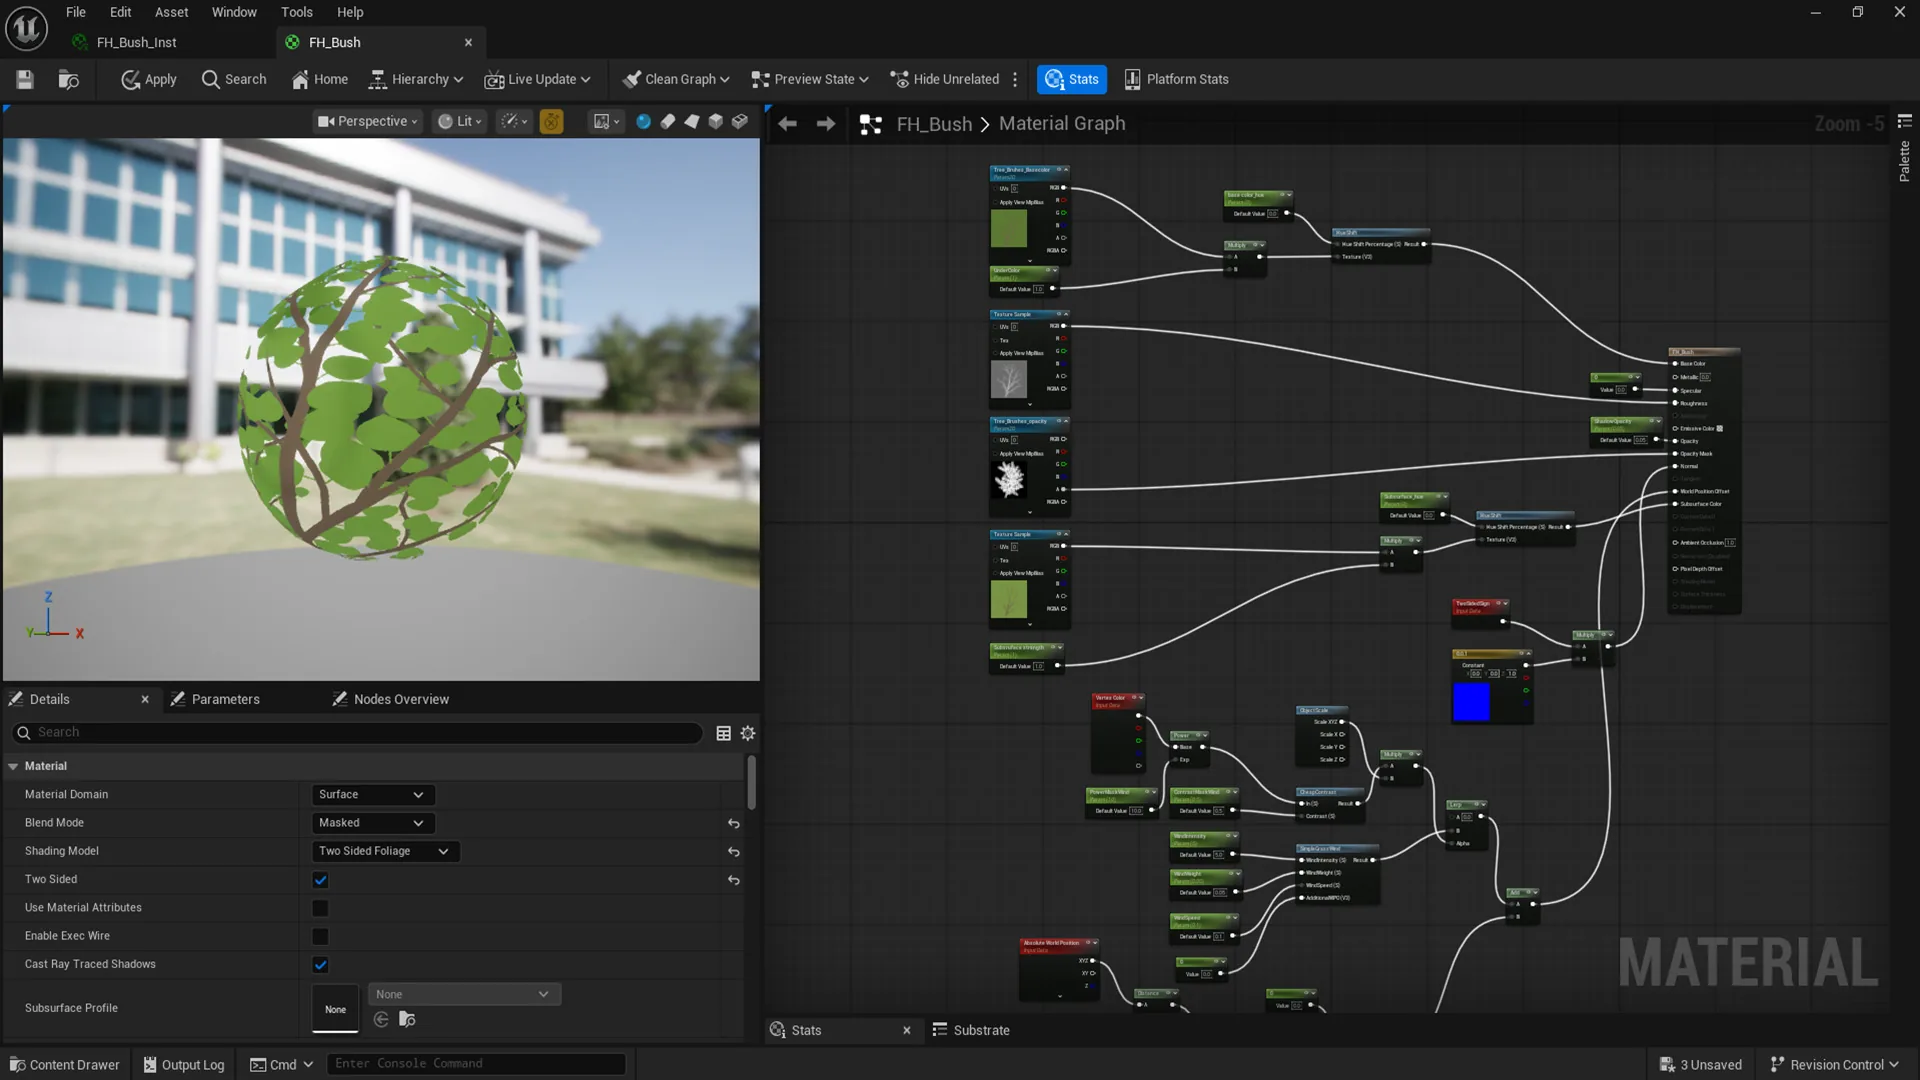Close the Details panel tab
Viewport: 1920px width, 1080px height.
coord(145,699)
